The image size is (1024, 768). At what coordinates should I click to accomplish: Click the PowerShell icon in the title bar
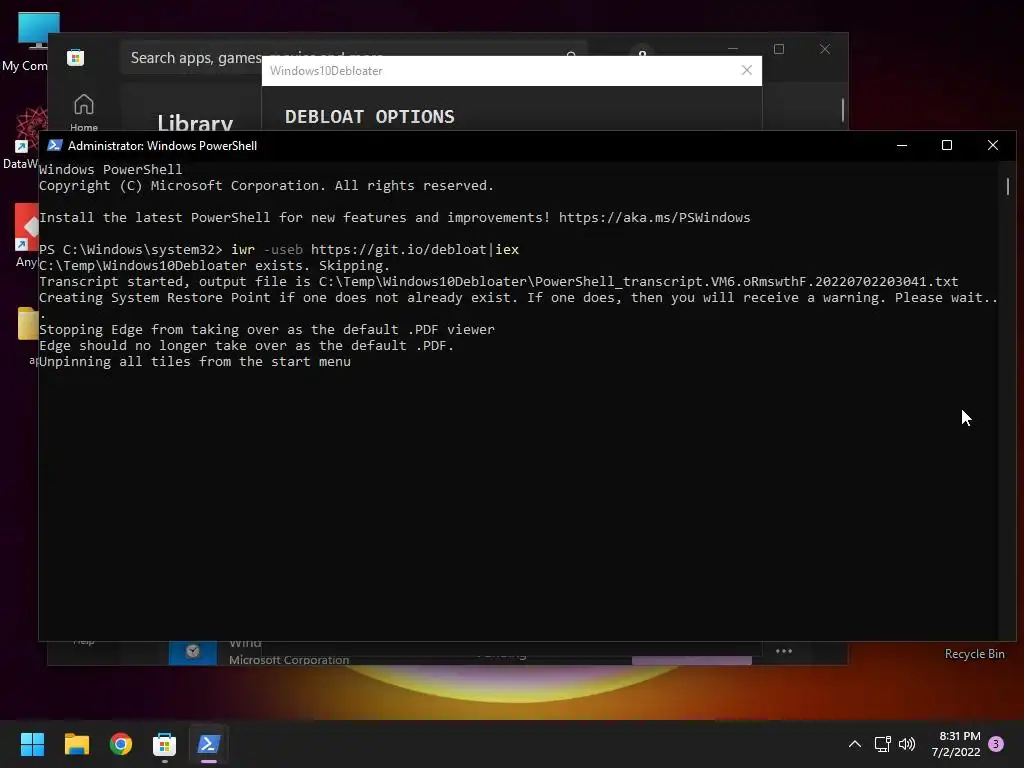(55, 145)
